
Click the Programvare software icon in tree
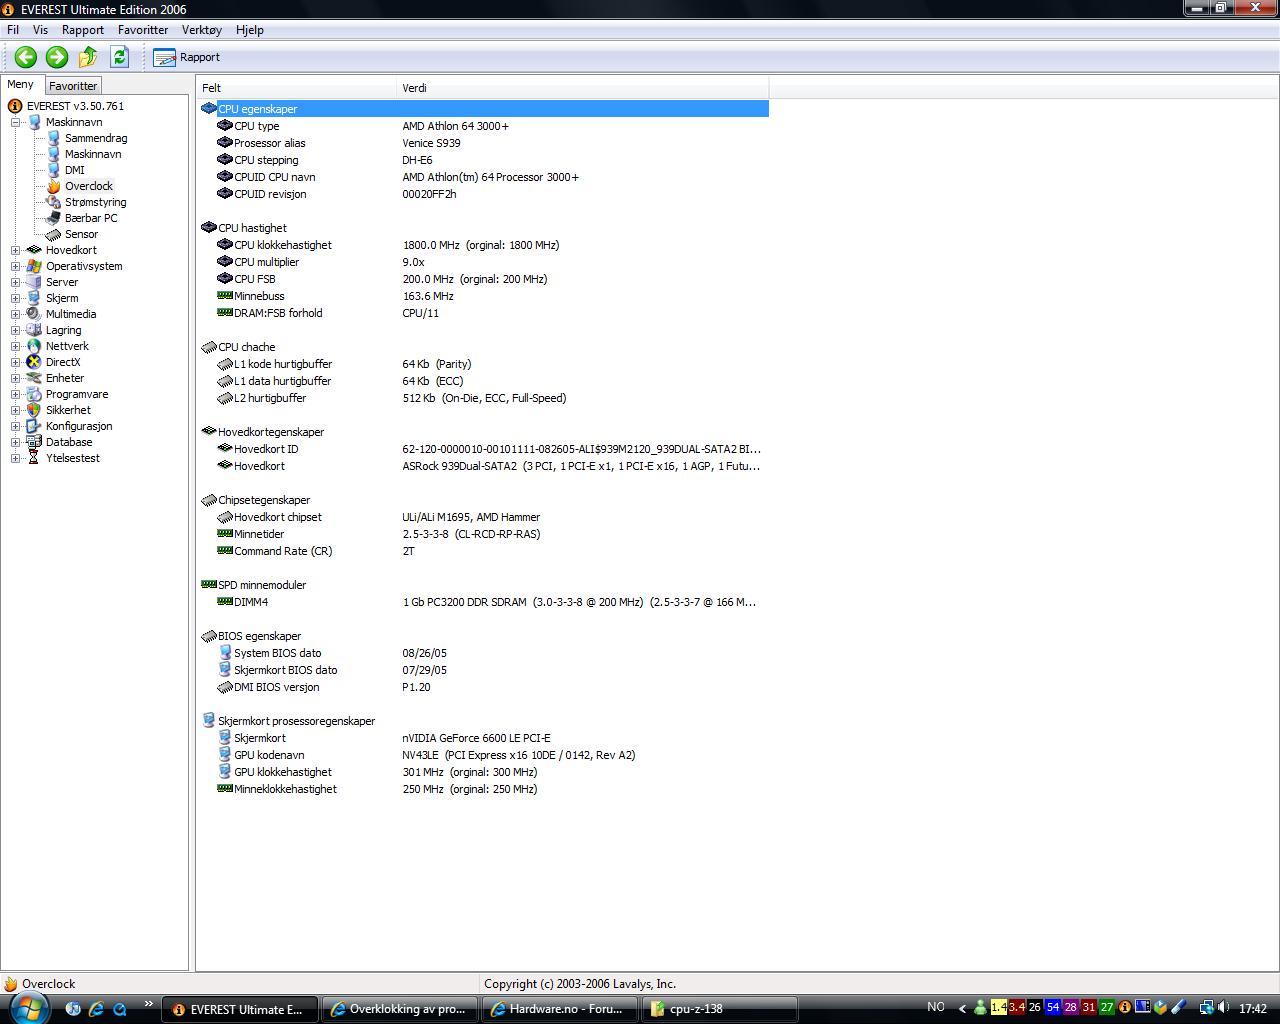point(34,394)
